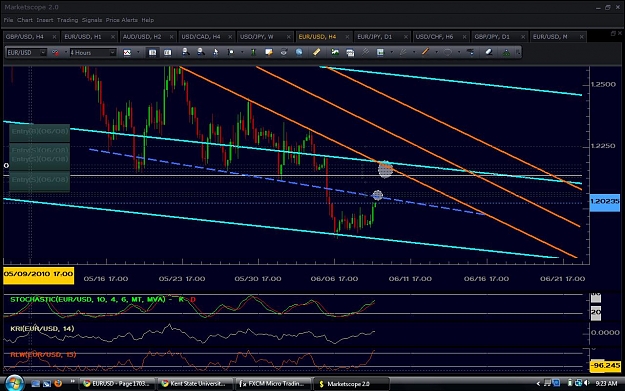Open the Insert menu

click(x=45, y=20)
